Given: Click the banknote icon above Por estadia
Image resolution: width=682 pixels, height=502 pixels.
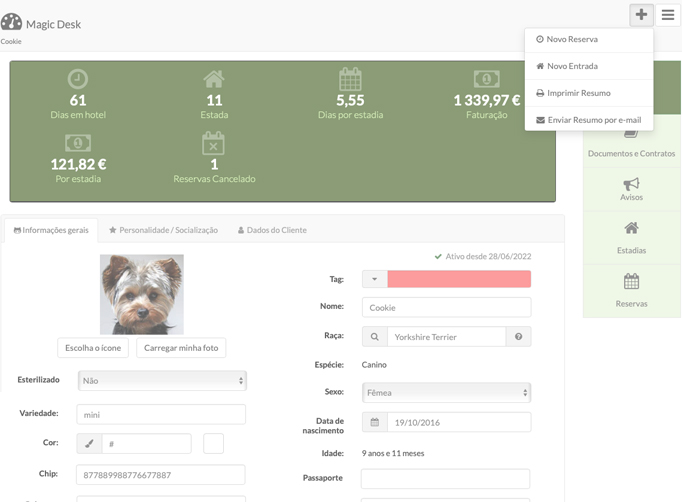Looking at the screenshot, I should (78, 143).
